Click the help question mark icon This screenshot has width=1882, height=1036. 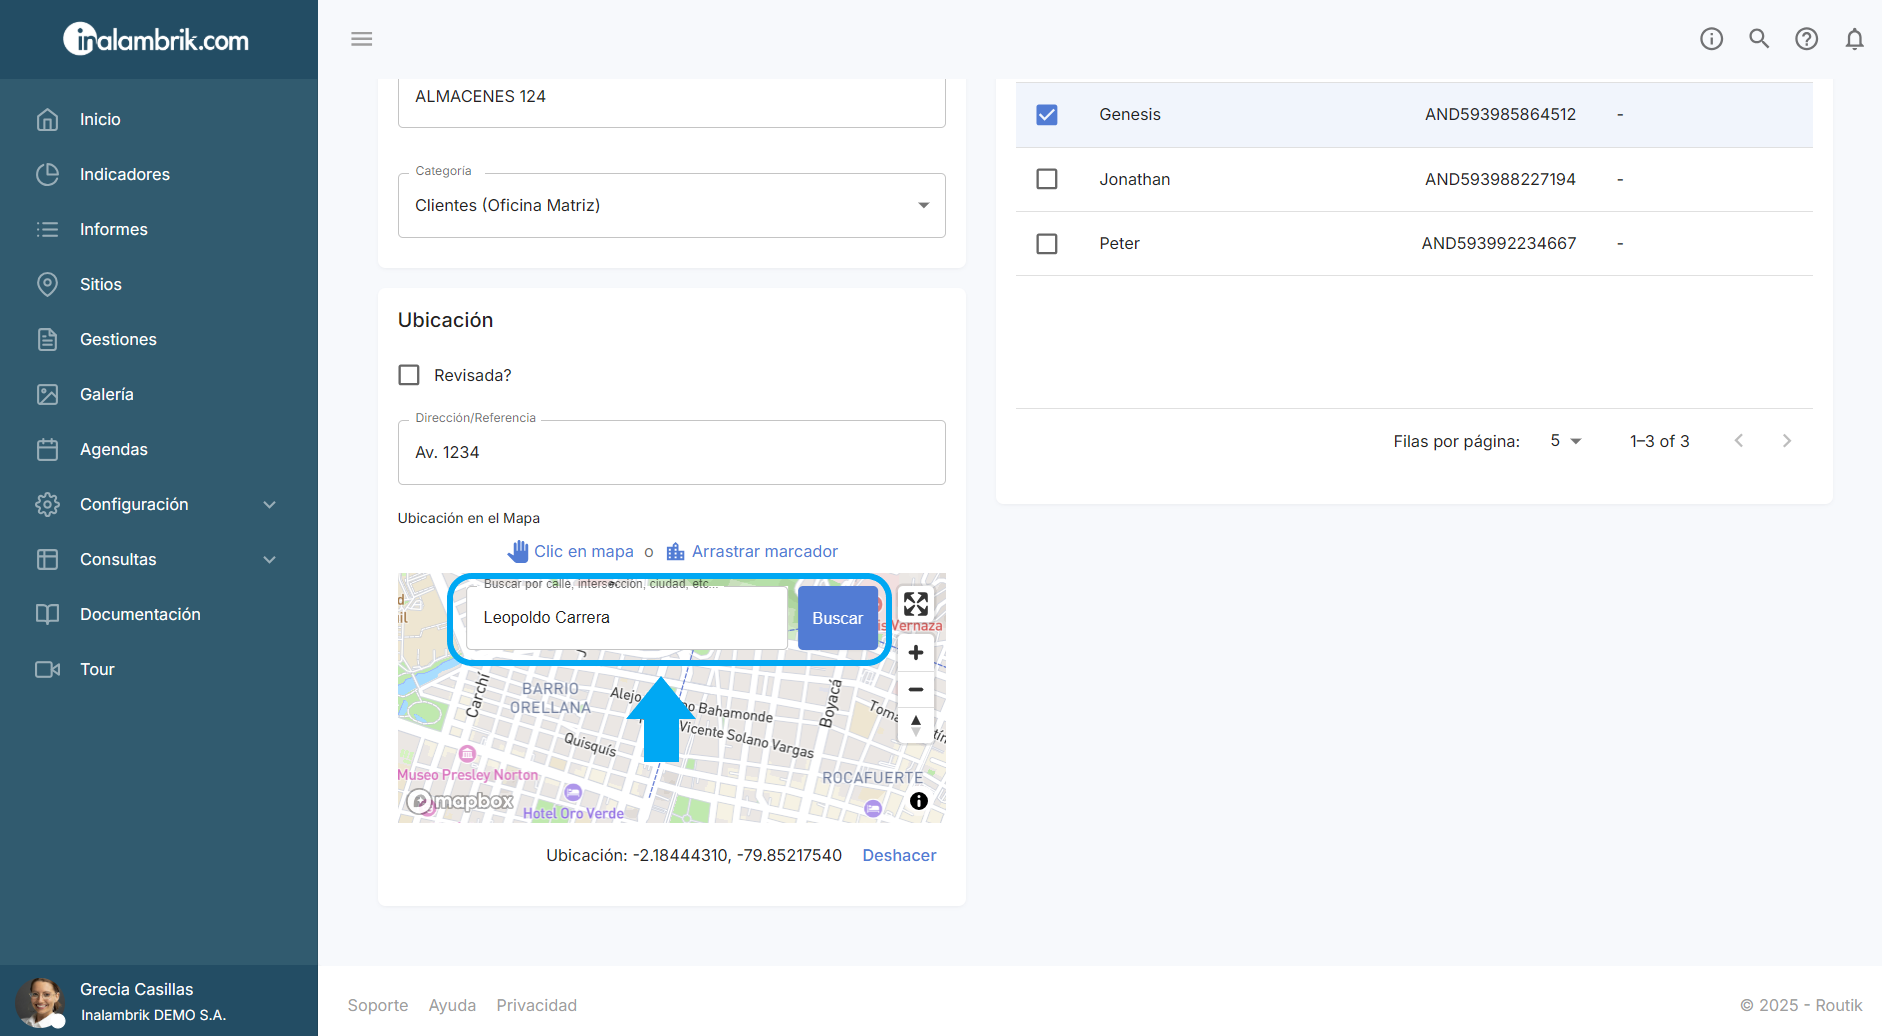pyautogui.click(x=1806, y=39)
